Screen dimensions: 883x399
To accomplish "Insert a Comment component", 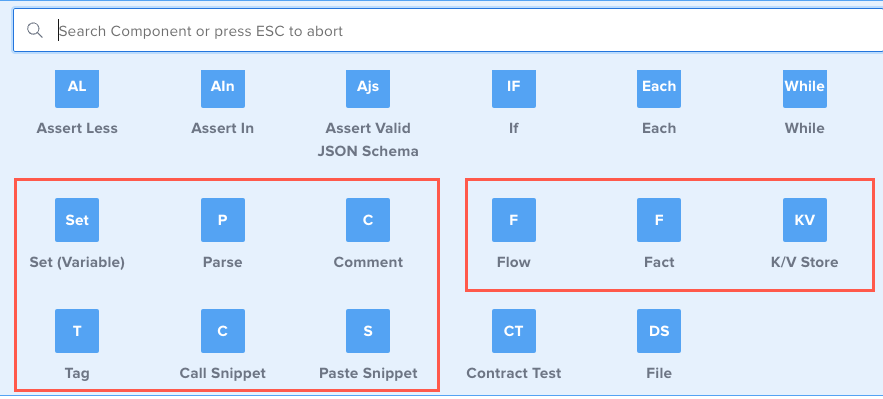I will [x=368, y=220].
